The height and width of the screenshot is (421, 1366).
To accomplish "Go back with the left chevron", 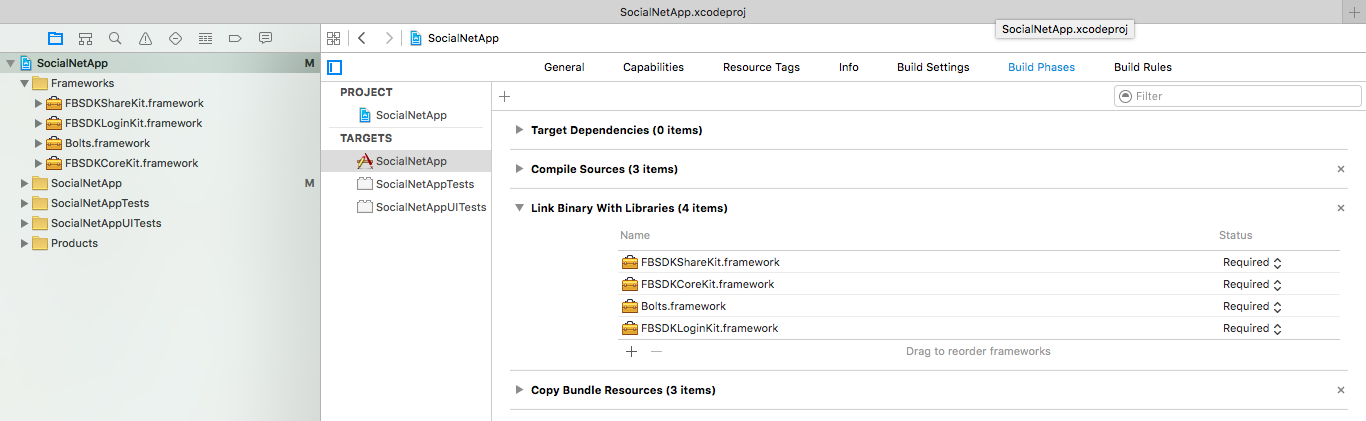I will coord(361,38).
